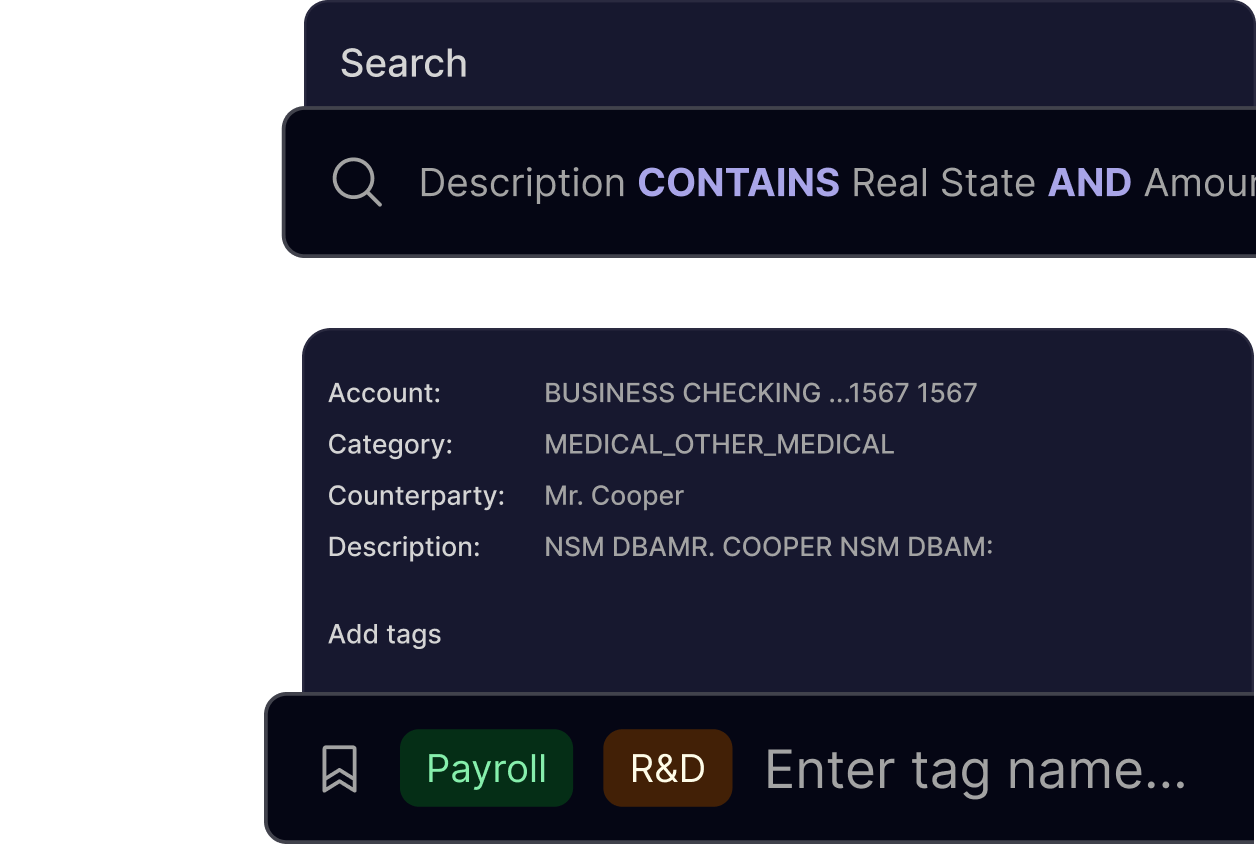Viewport: 1256px width, 844px height.
Task: Click the Add tags label
Action: [385, 634]
